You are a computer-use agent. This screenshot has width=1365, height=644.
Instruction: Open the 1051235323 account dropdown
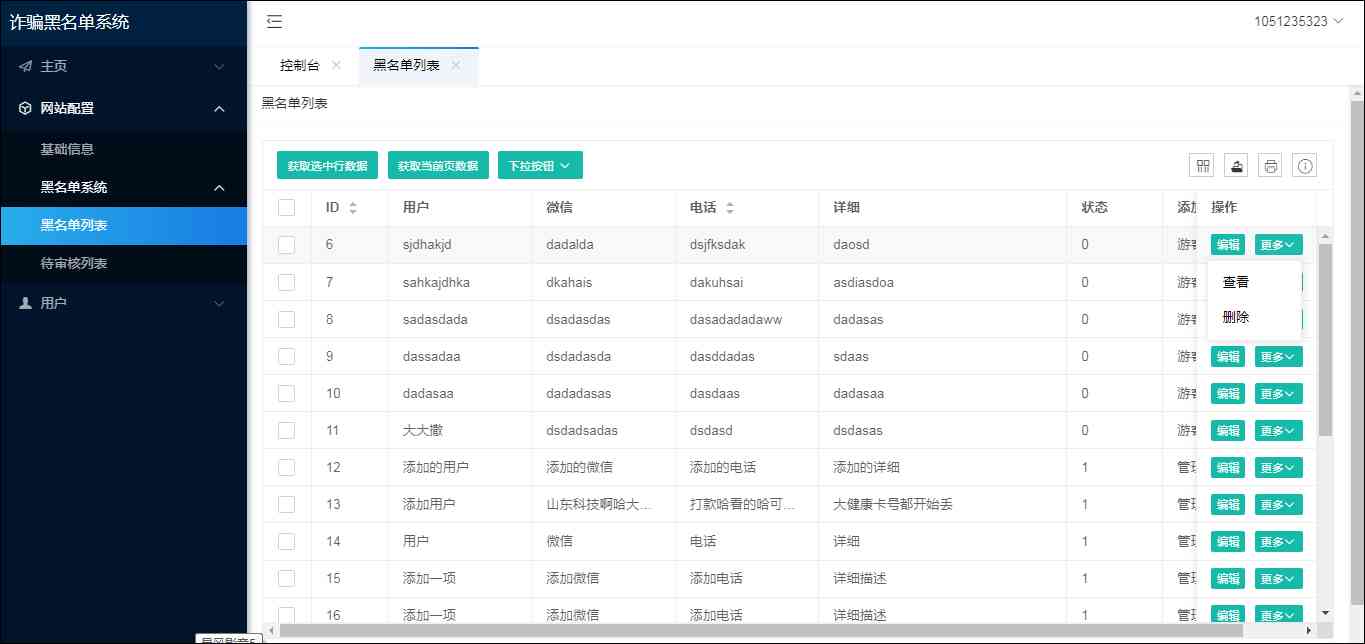click(1297, 21)
